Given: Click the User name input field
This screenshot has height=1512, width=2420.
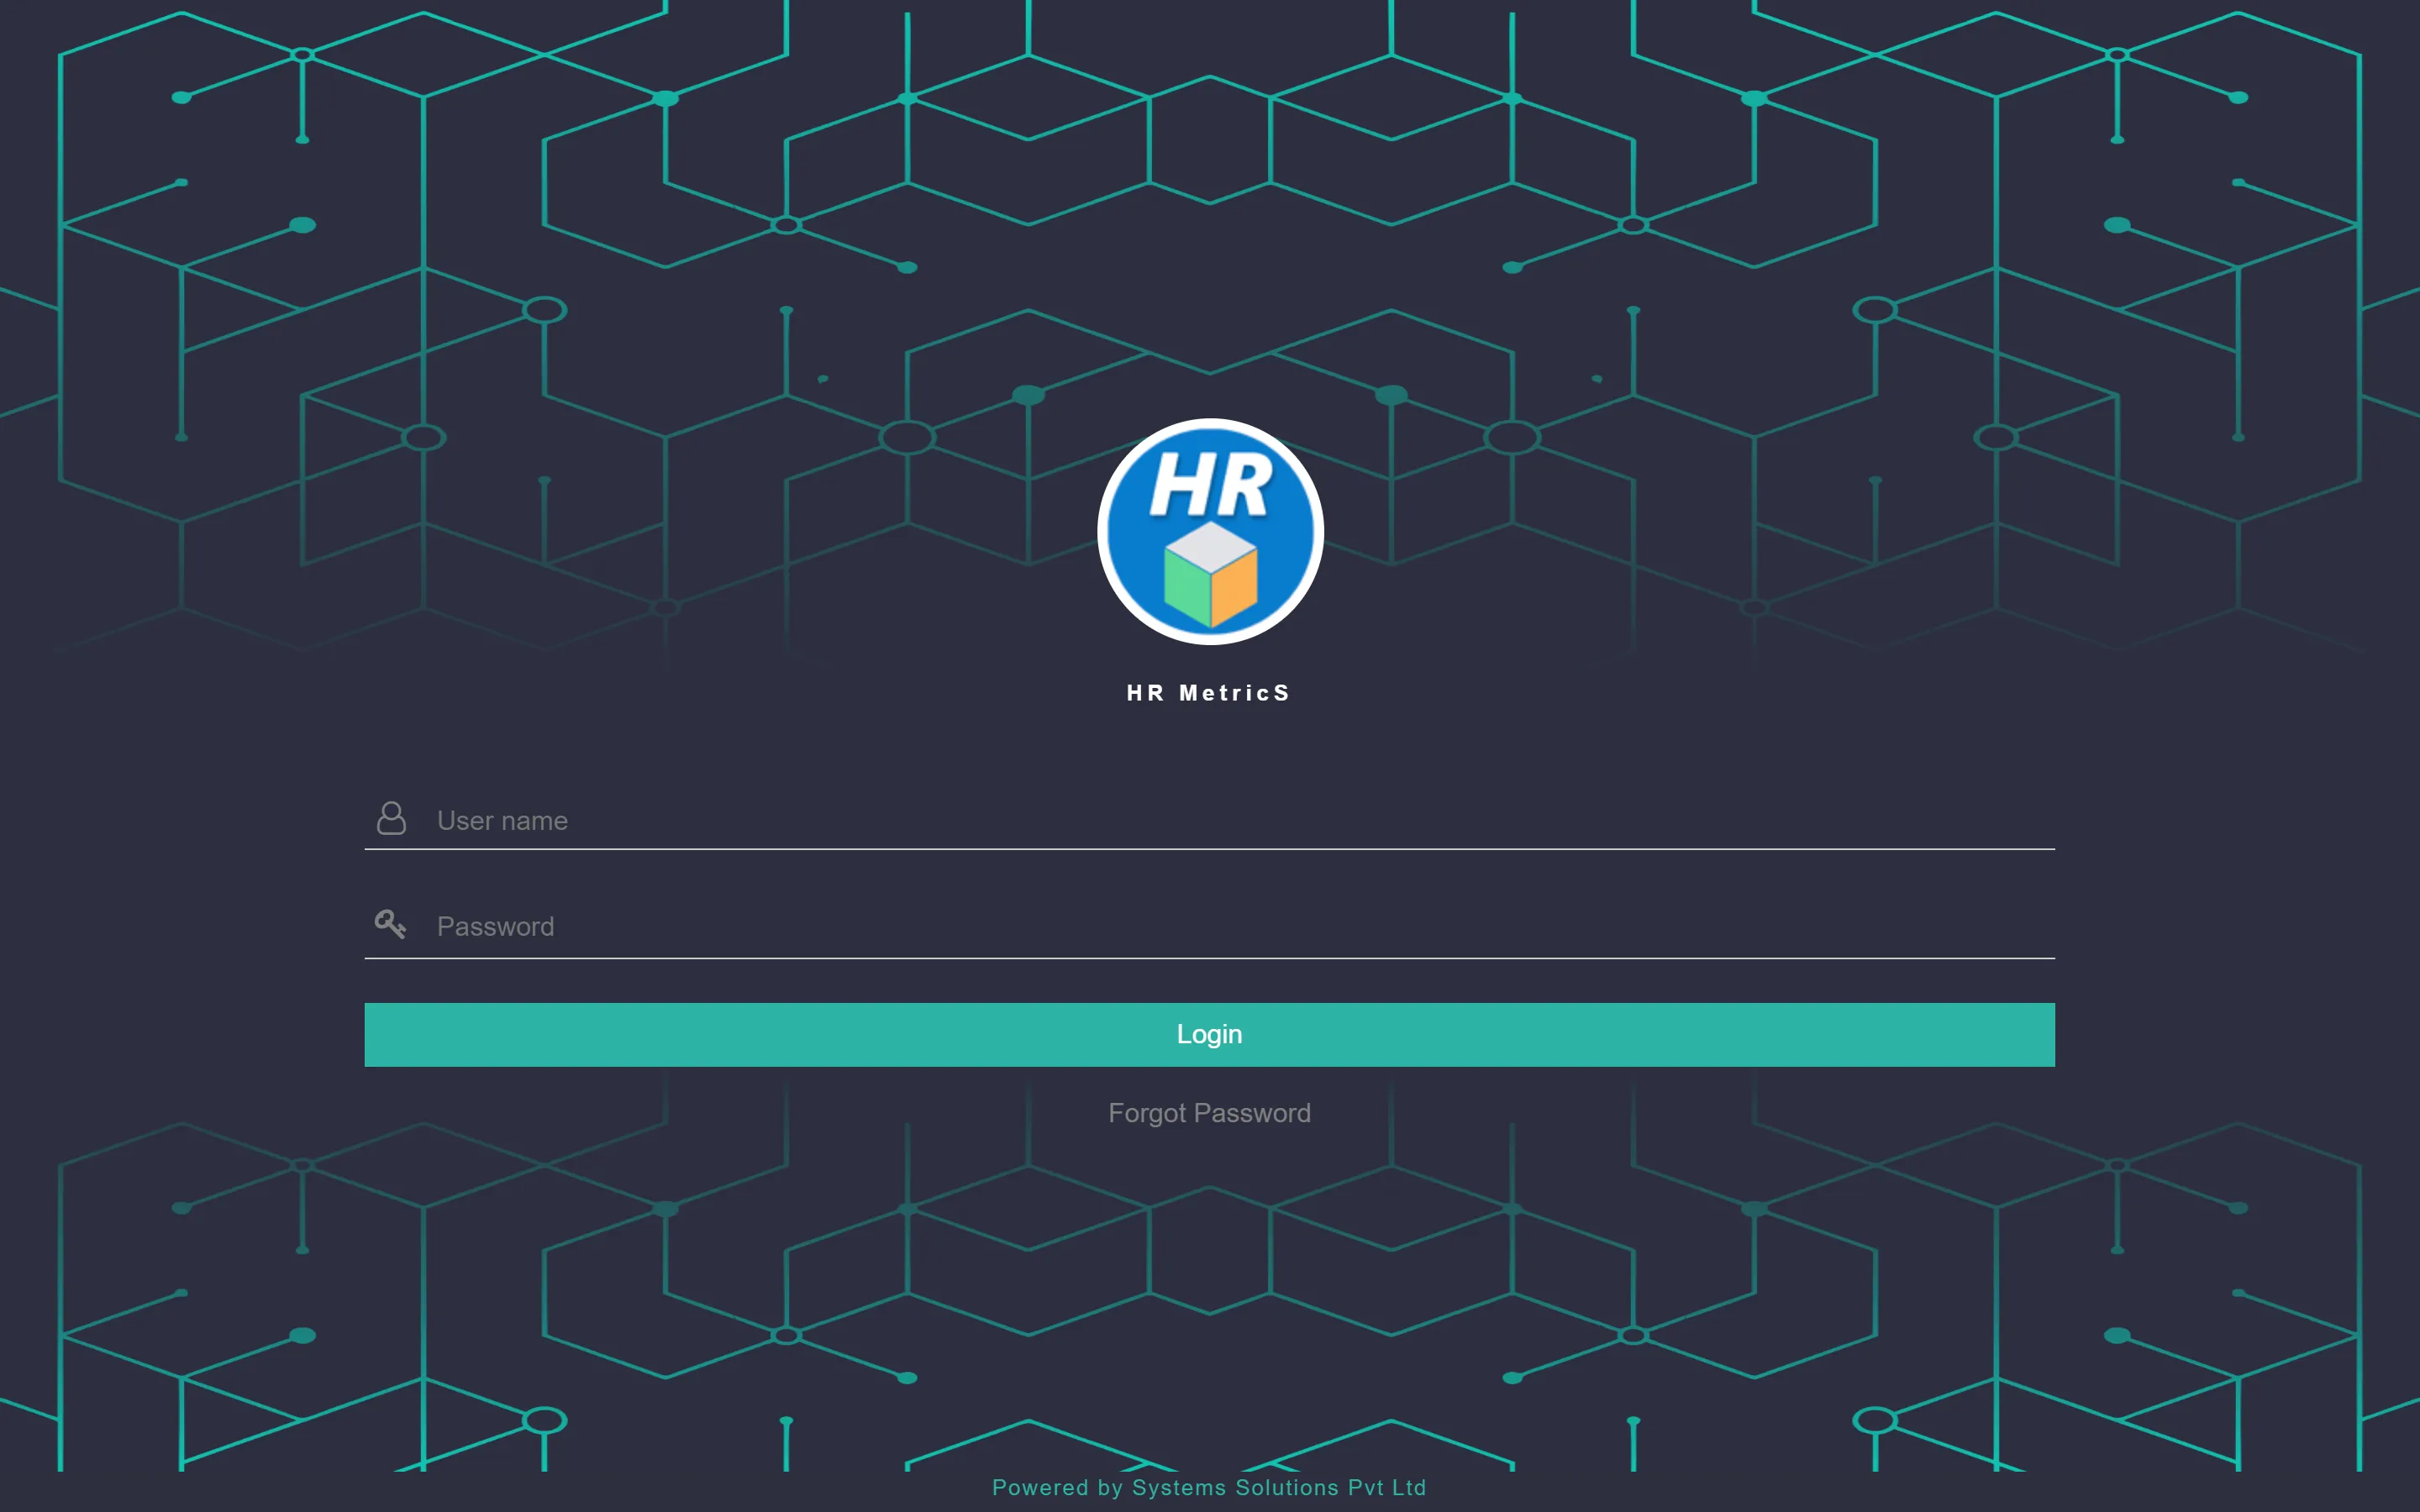Looking at the screenshot, I should click(1209, 819).
